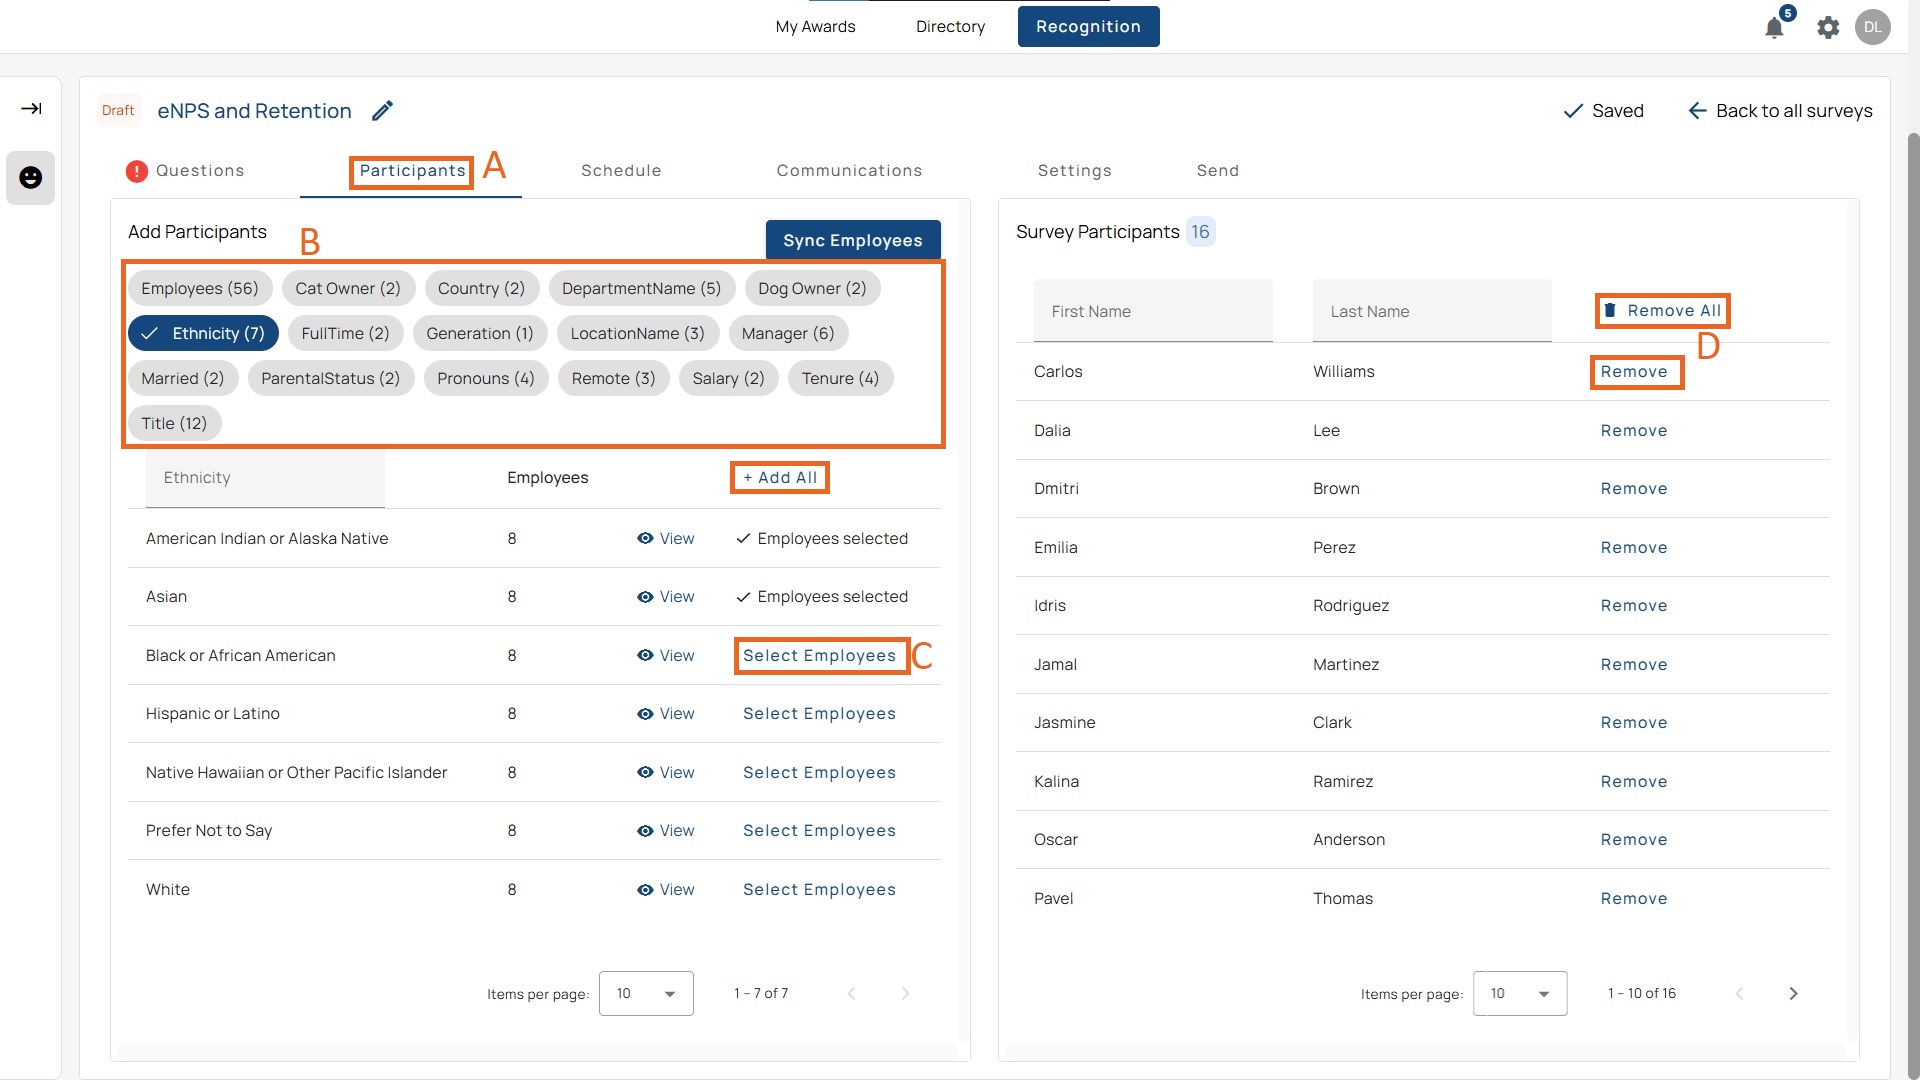Click the Ethnicity filter input field
This screenshot has width=1920, height=1080.
click(x=265, y=478)
